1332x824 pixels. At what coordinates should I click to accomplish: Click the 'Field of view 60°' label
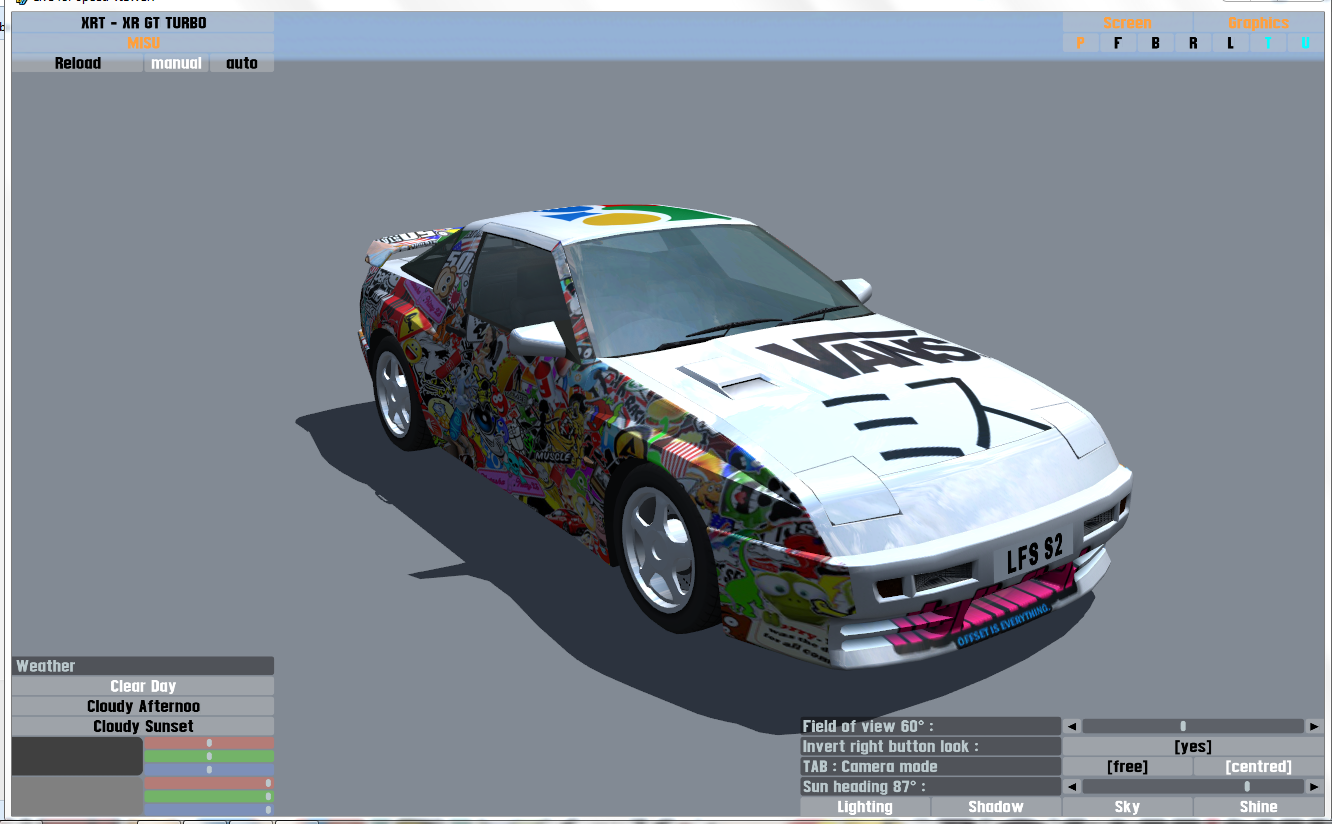[930, 726]
